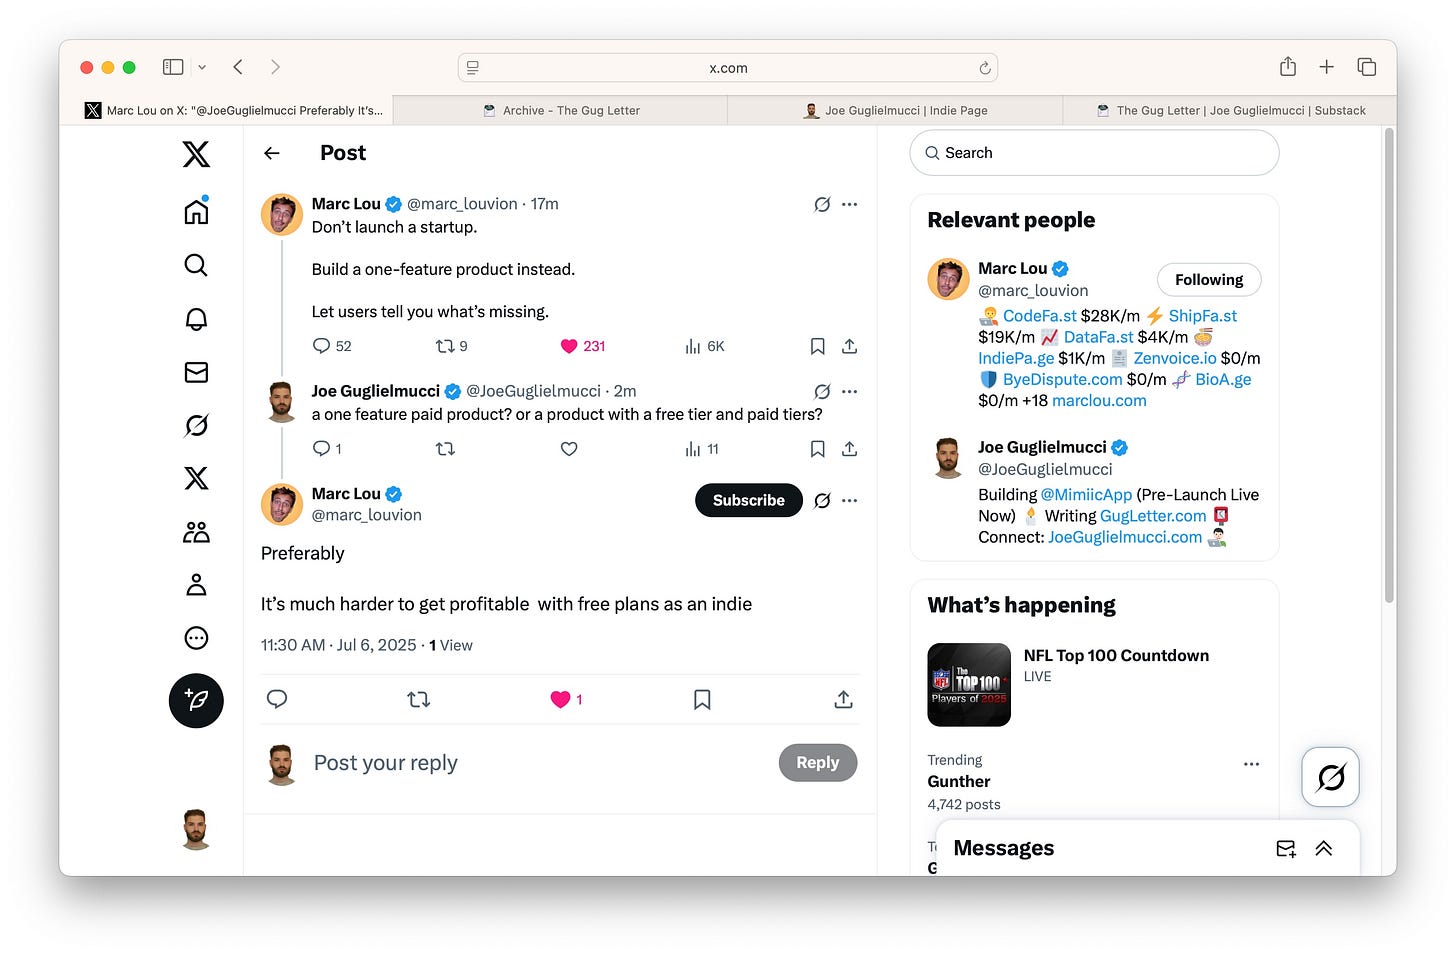Toggle Following button for Marc Lou
Screen dimensions: 1456x954
[x=1209, y=280]
